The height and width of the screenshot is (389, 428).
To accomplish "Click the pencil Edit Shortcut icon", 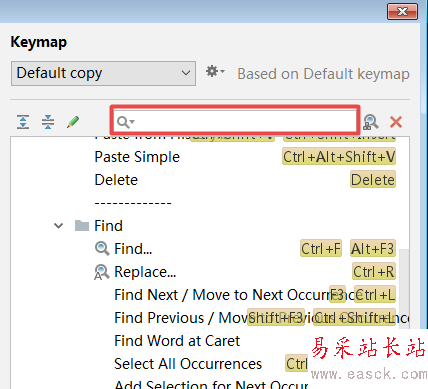I will [73, 122].
